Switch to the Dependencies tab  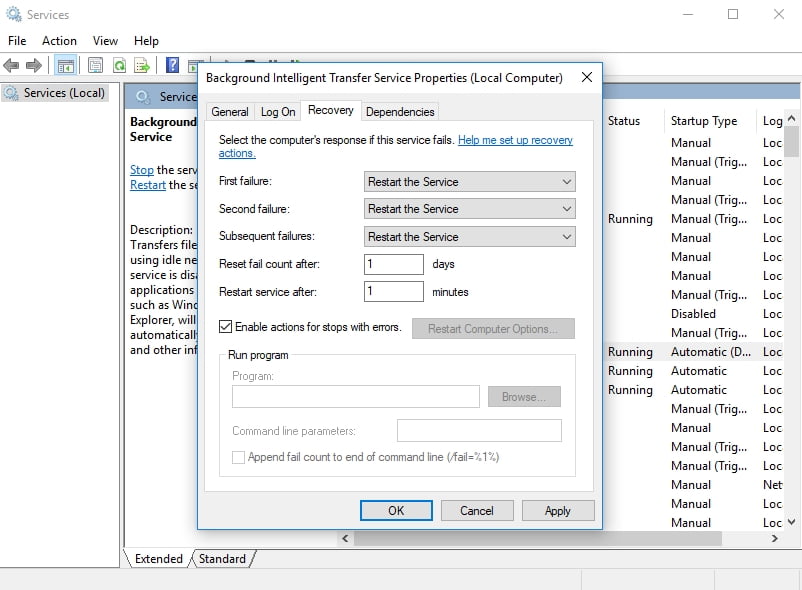coord(400,112)
